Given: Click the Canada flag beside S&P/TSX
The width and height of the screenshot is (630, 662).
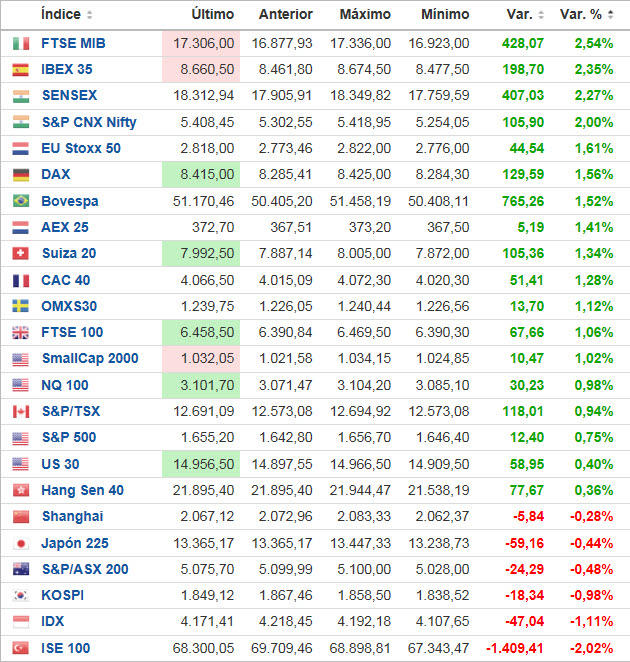Looking at the screenshot, I should coord(20,411).
